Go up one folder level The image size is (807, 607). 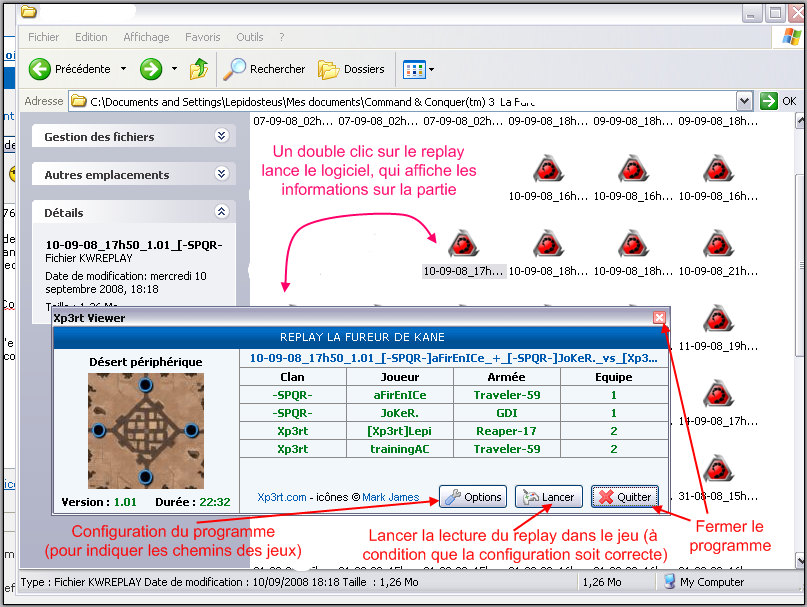pos(199,69)
